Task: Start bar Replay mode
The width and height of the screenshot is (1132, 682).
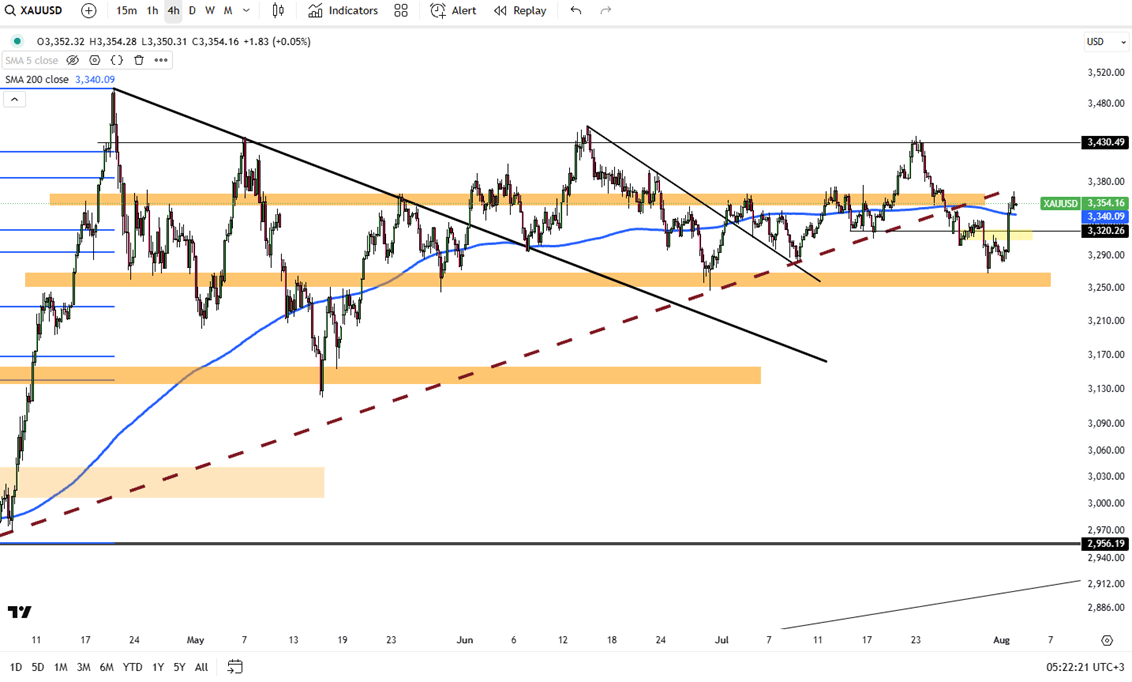Action: [x=520, y=11]
